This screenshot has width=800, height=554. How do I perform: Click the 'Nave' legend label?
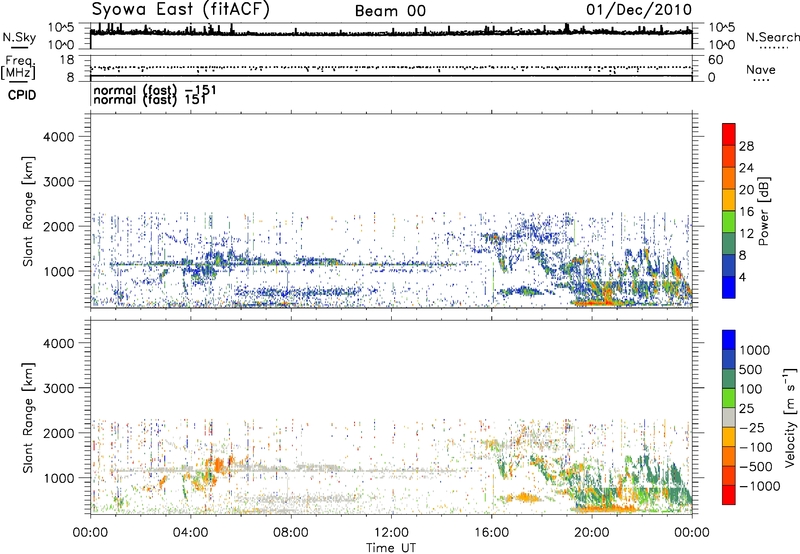[x=761, y=69]
